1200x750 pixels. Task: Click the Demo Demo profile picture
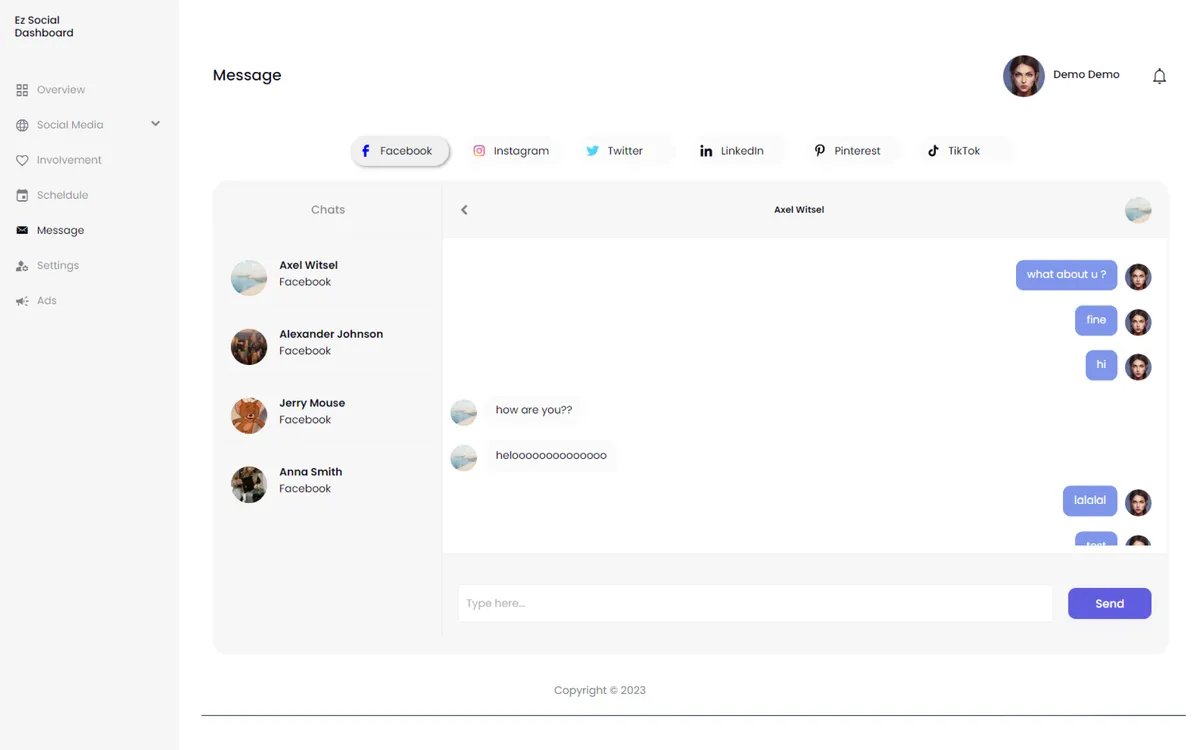[1024, 76]
